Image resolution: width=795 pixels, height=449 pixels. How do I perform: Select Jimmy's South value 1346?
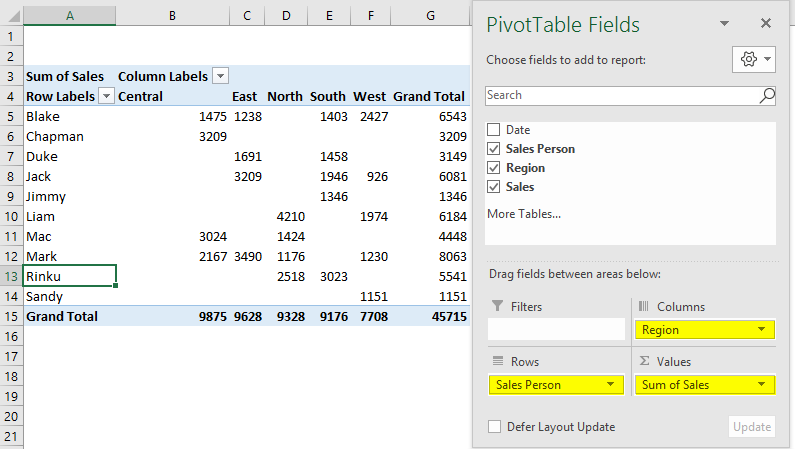click(329, 196)
